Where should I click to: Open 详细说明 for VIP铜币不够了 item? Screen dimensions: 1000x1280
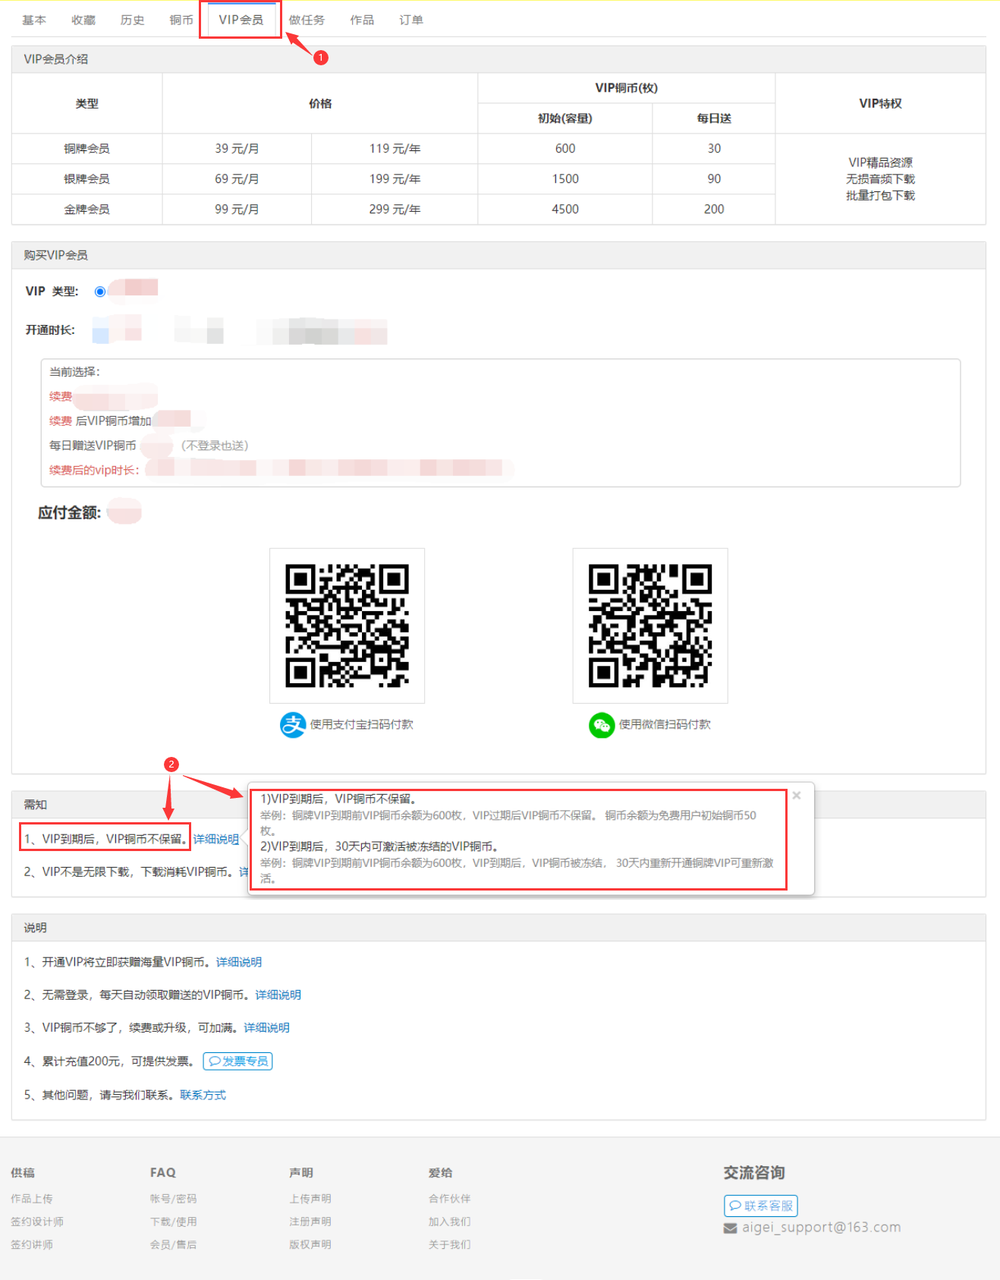coord(267,1028)
